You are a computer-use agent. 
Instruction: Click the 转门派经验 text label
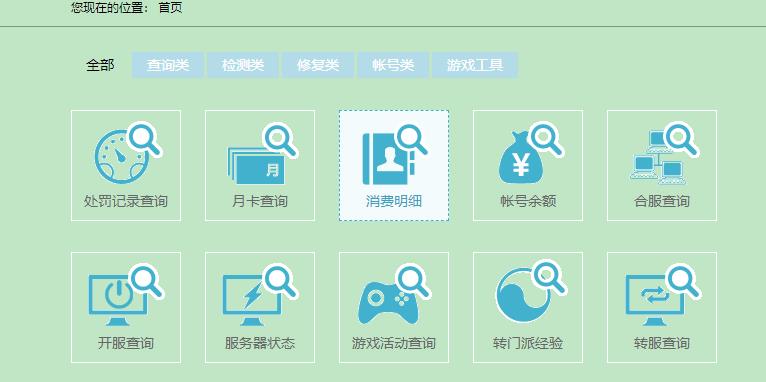click(528, 343)
